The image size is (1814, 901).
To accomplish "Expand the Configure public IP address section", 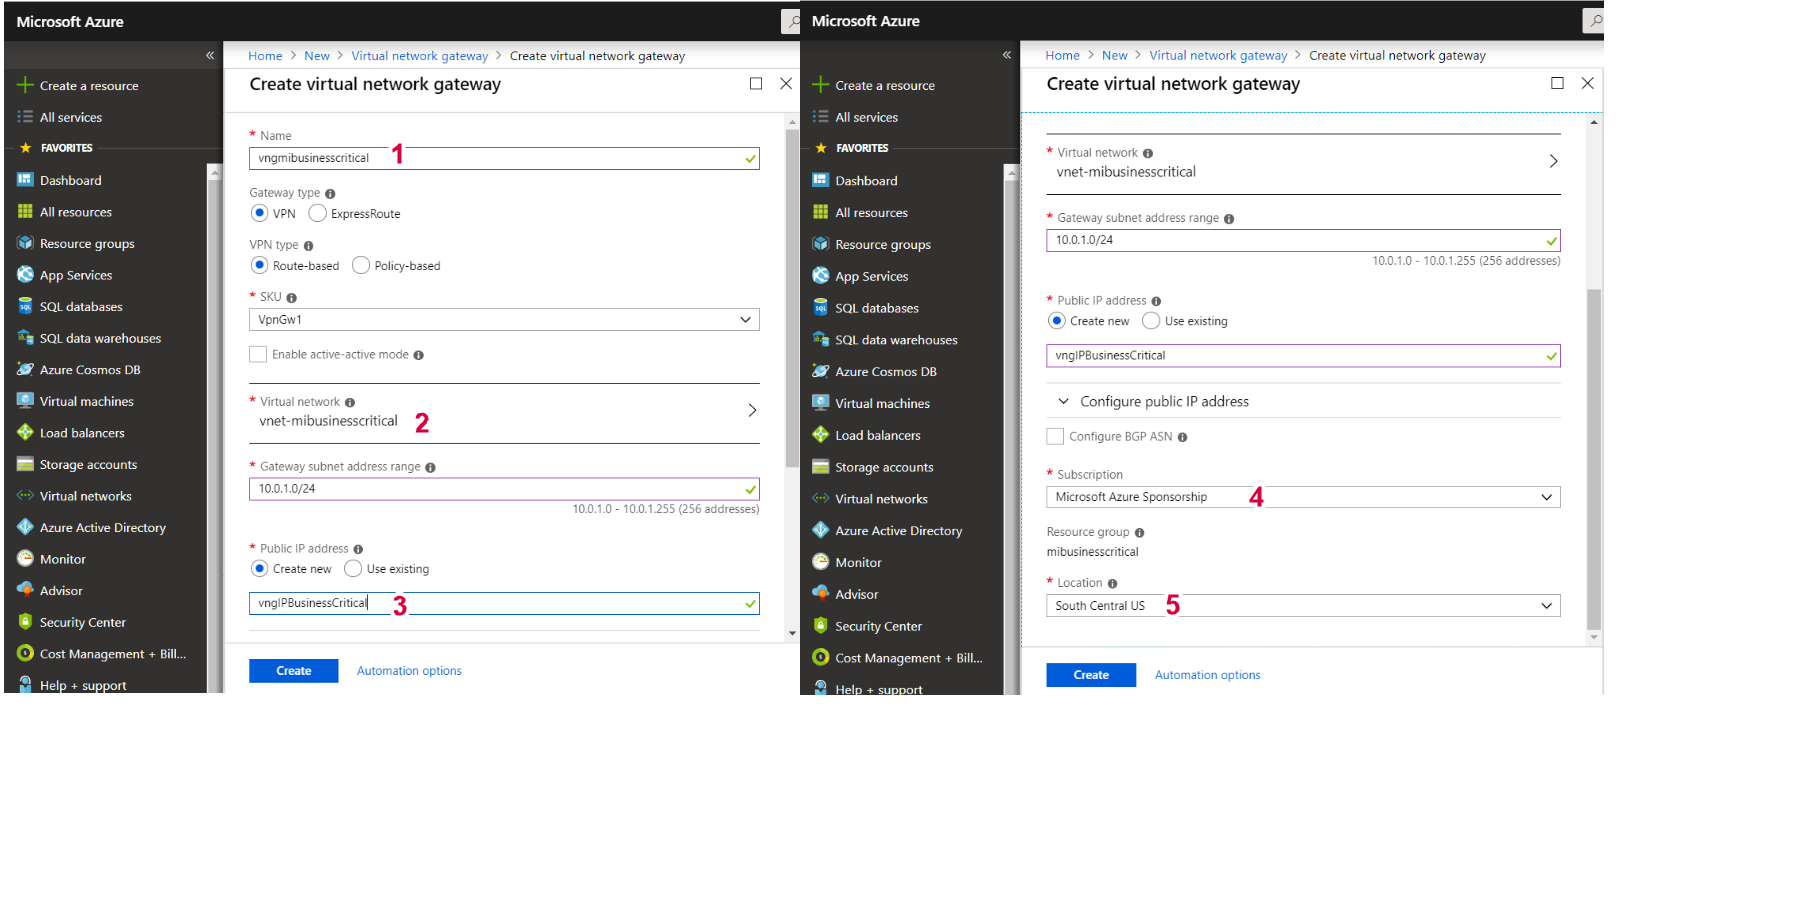I will click(1163, 402).
